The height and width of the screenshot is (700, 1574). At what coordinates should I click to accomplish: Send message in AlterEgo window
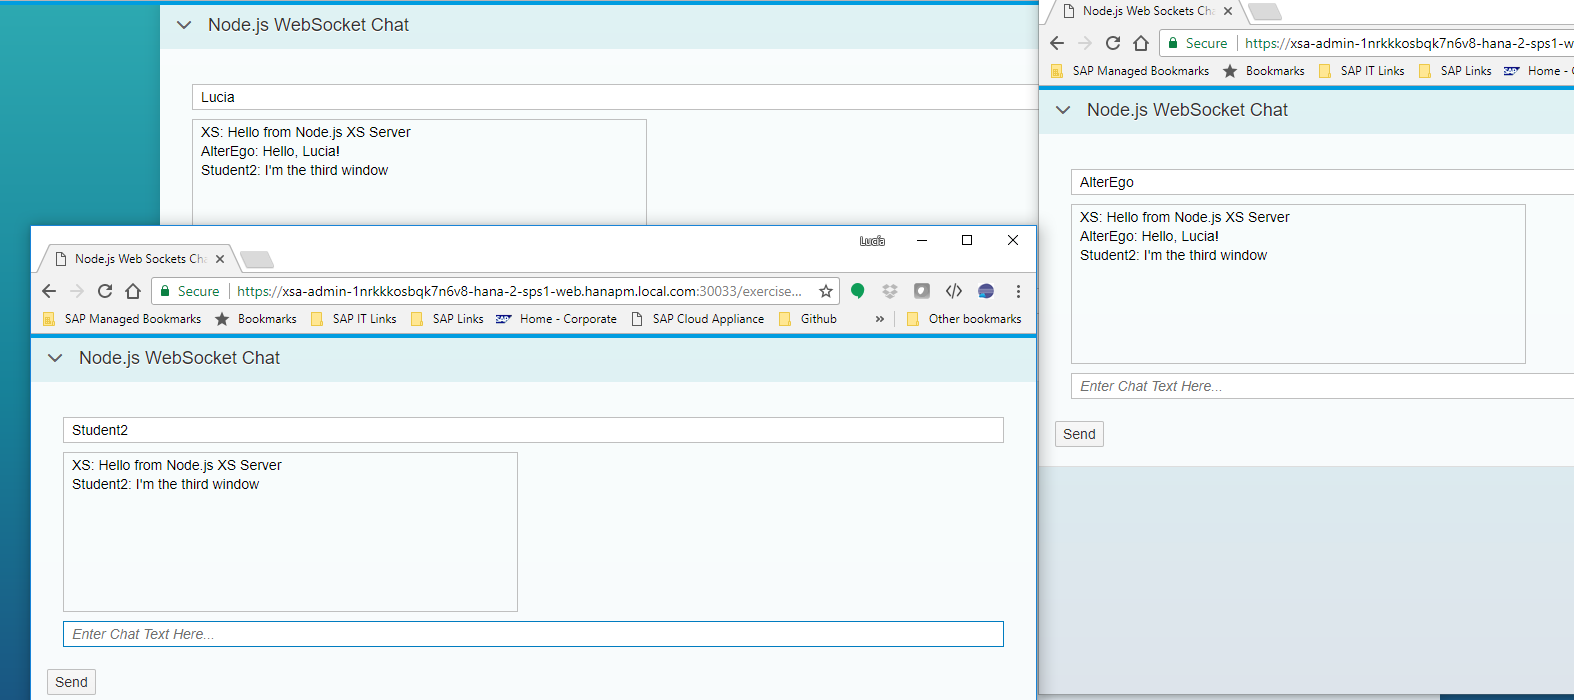tap(1079, 434)
